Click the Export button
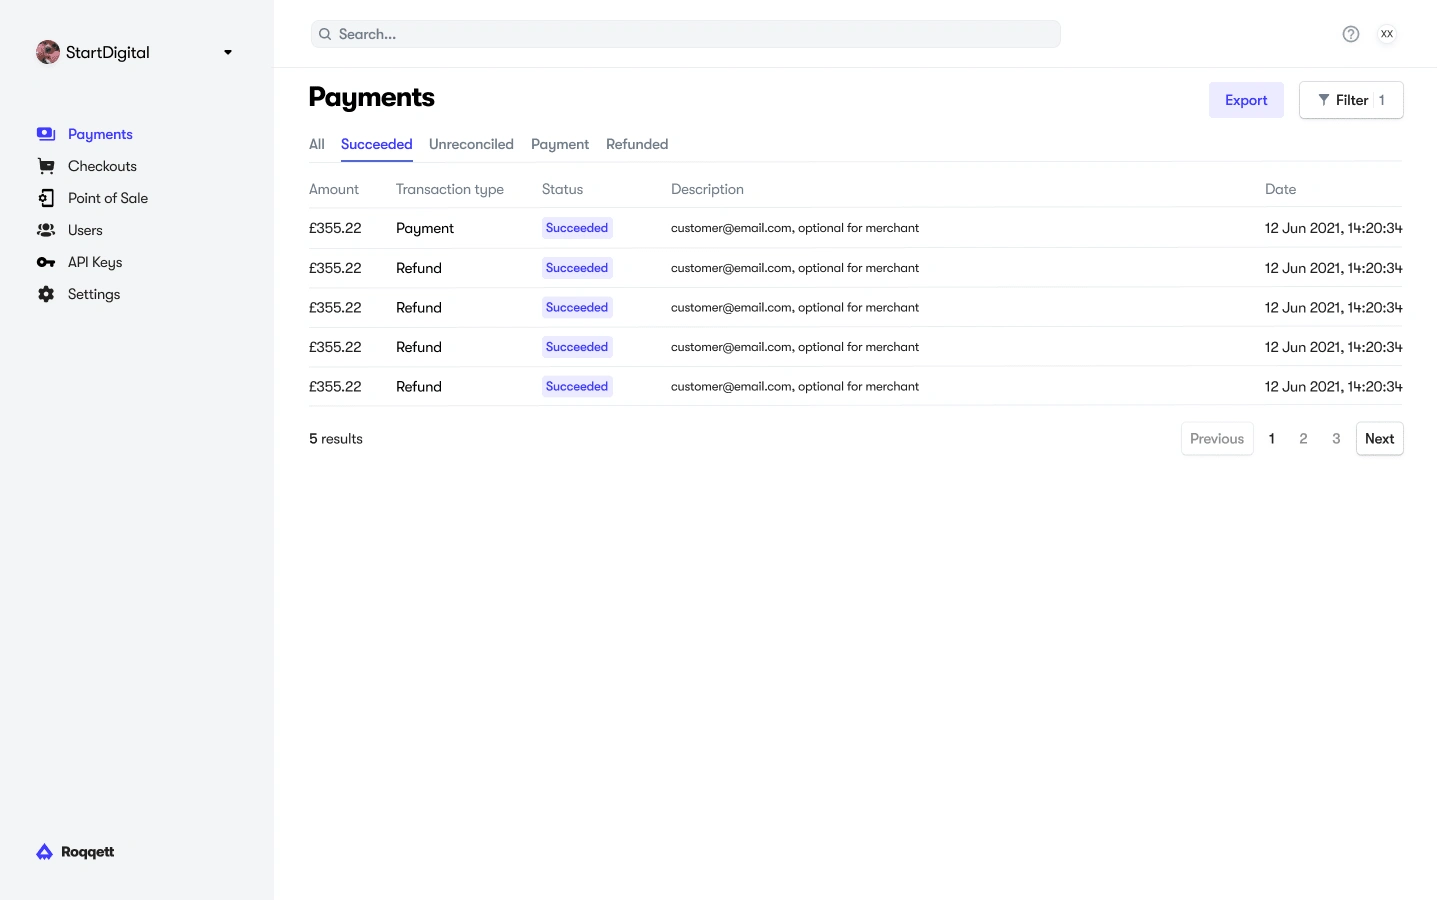The image size is (1440, 900). click(1246, 100)
